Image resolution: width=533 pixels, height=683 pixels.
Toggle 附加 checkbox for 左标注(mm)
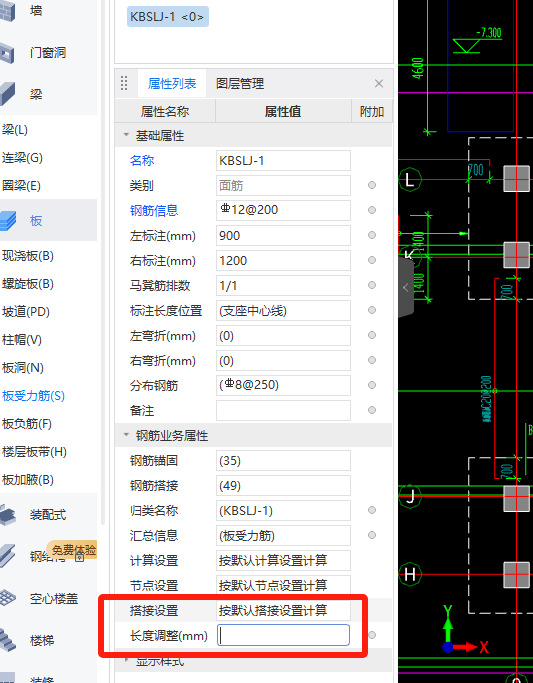click(x=371, y=235)
